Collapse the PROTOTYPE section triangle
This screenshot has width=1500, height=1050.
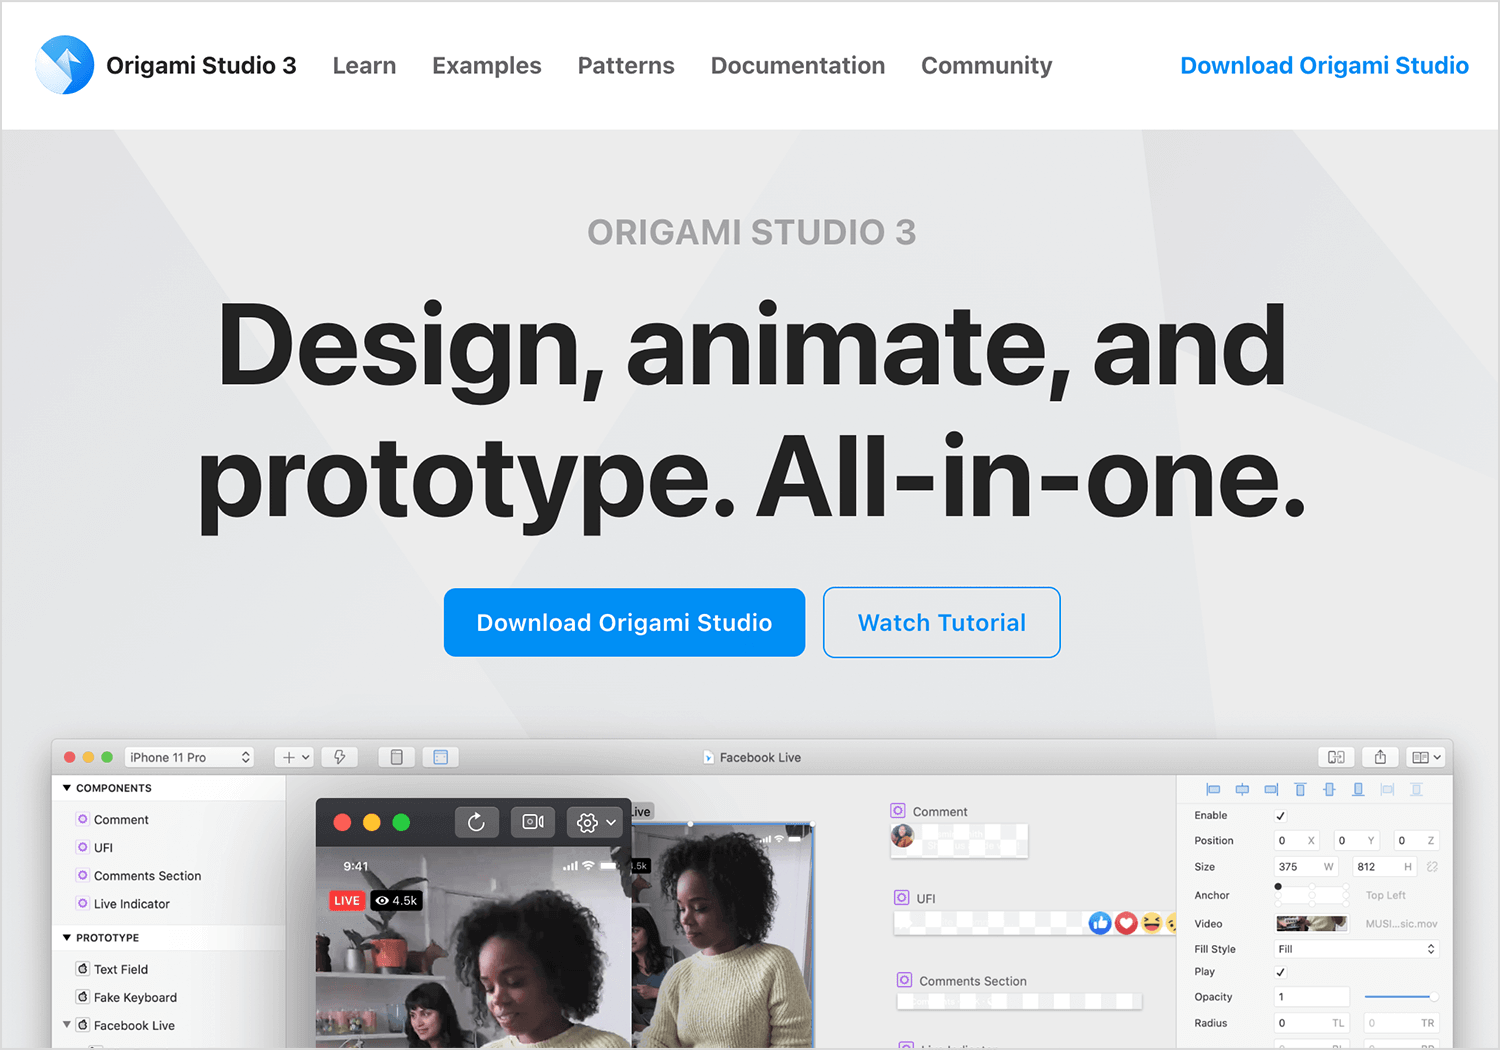[x=67, y=937]
